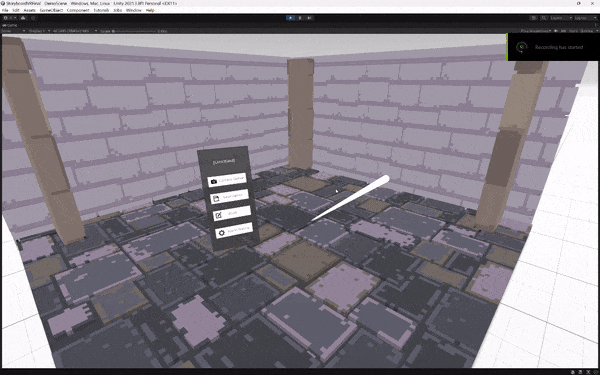Screen dimensions: 600x375
Task: Adjust the Game view Scale slider
Action: (x=134, y=31)
